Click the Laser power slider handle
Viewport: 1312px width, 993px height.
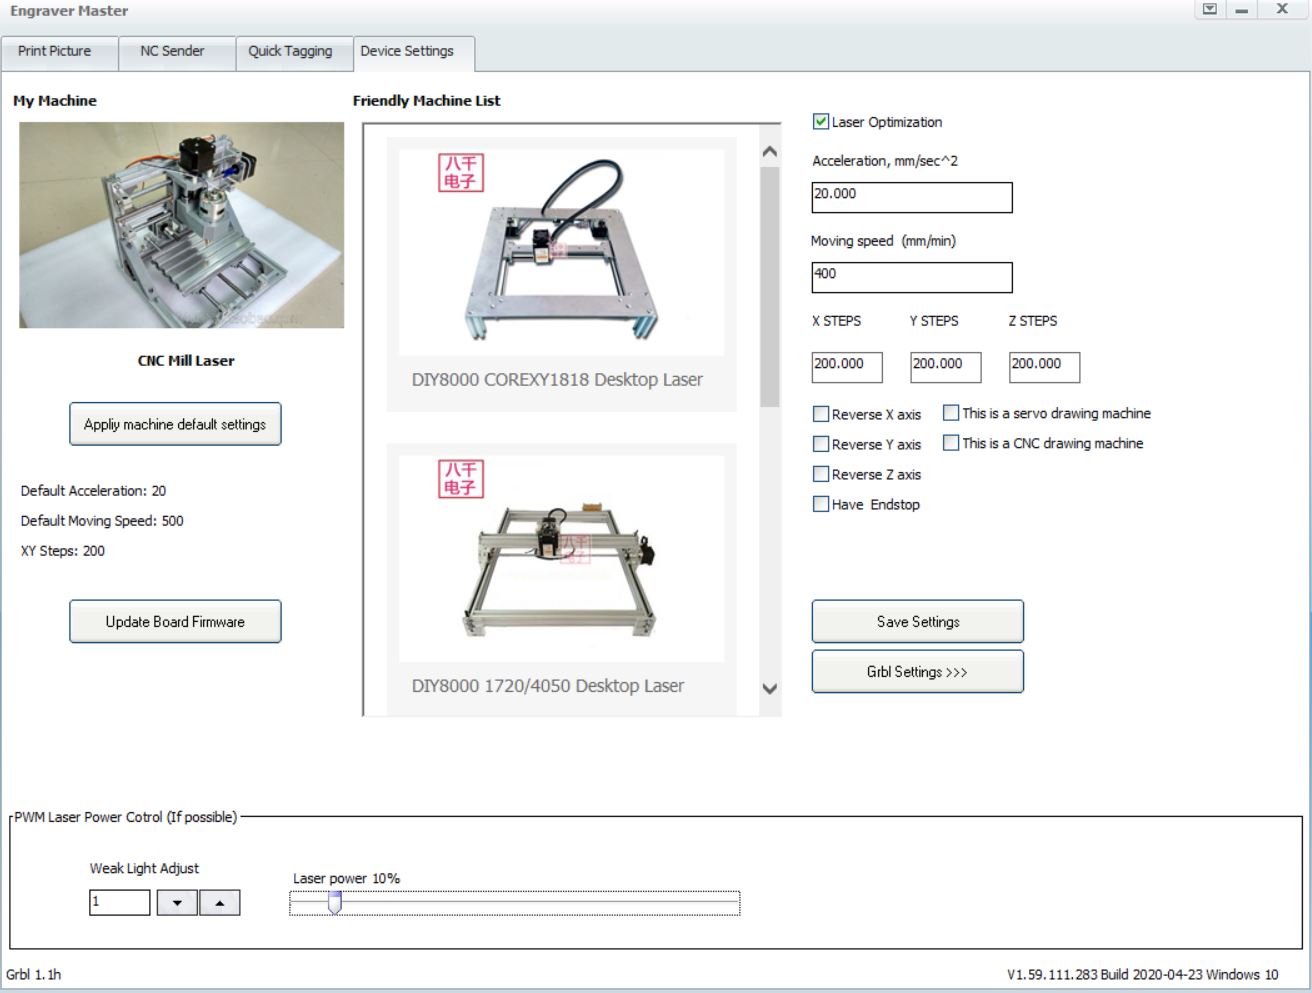(333, 903)
